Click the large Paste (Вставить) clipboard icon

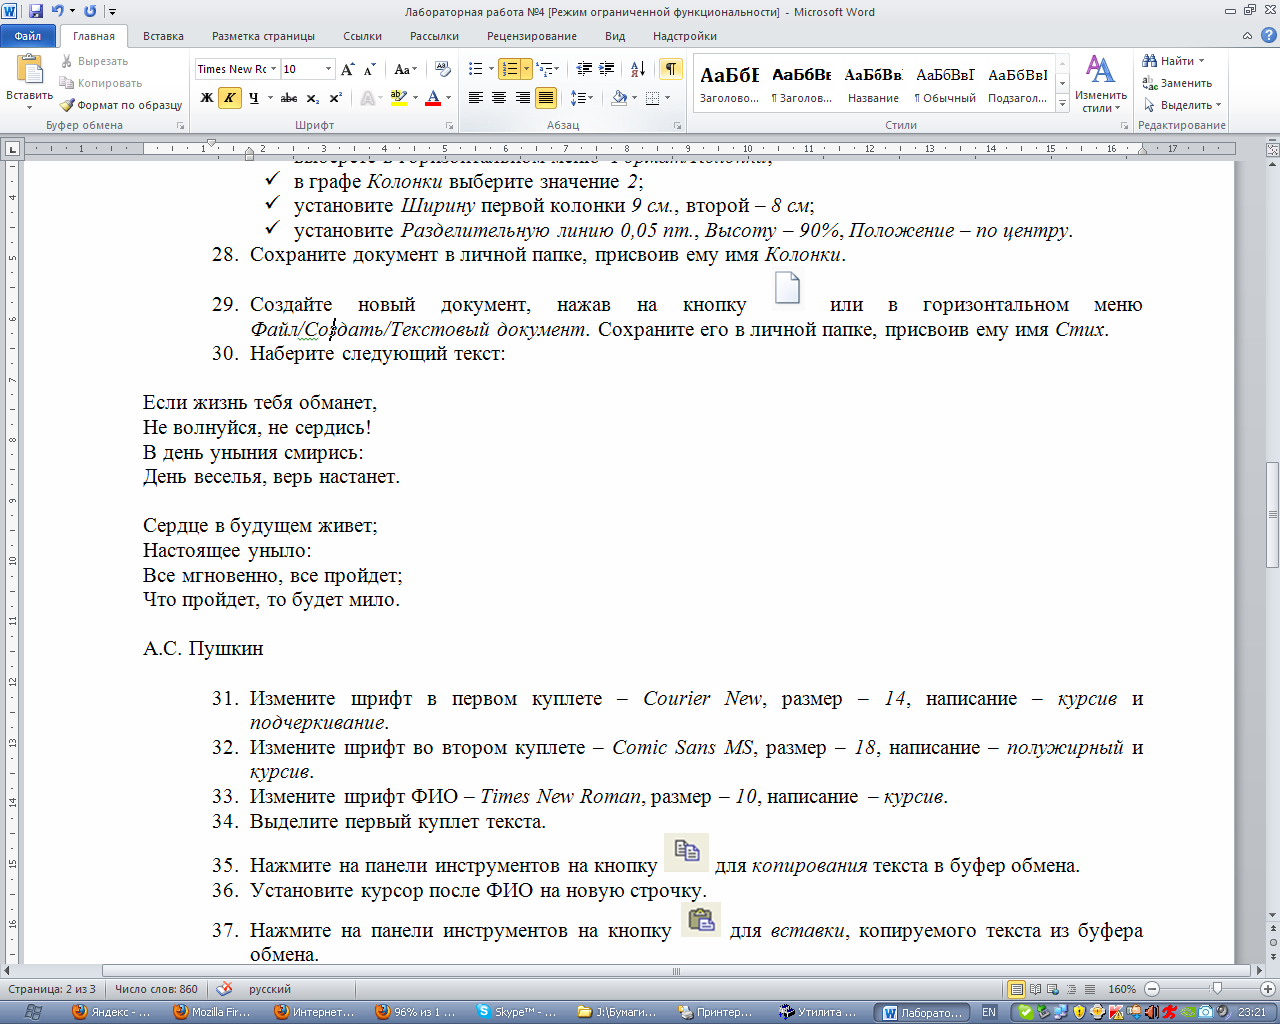30,69
